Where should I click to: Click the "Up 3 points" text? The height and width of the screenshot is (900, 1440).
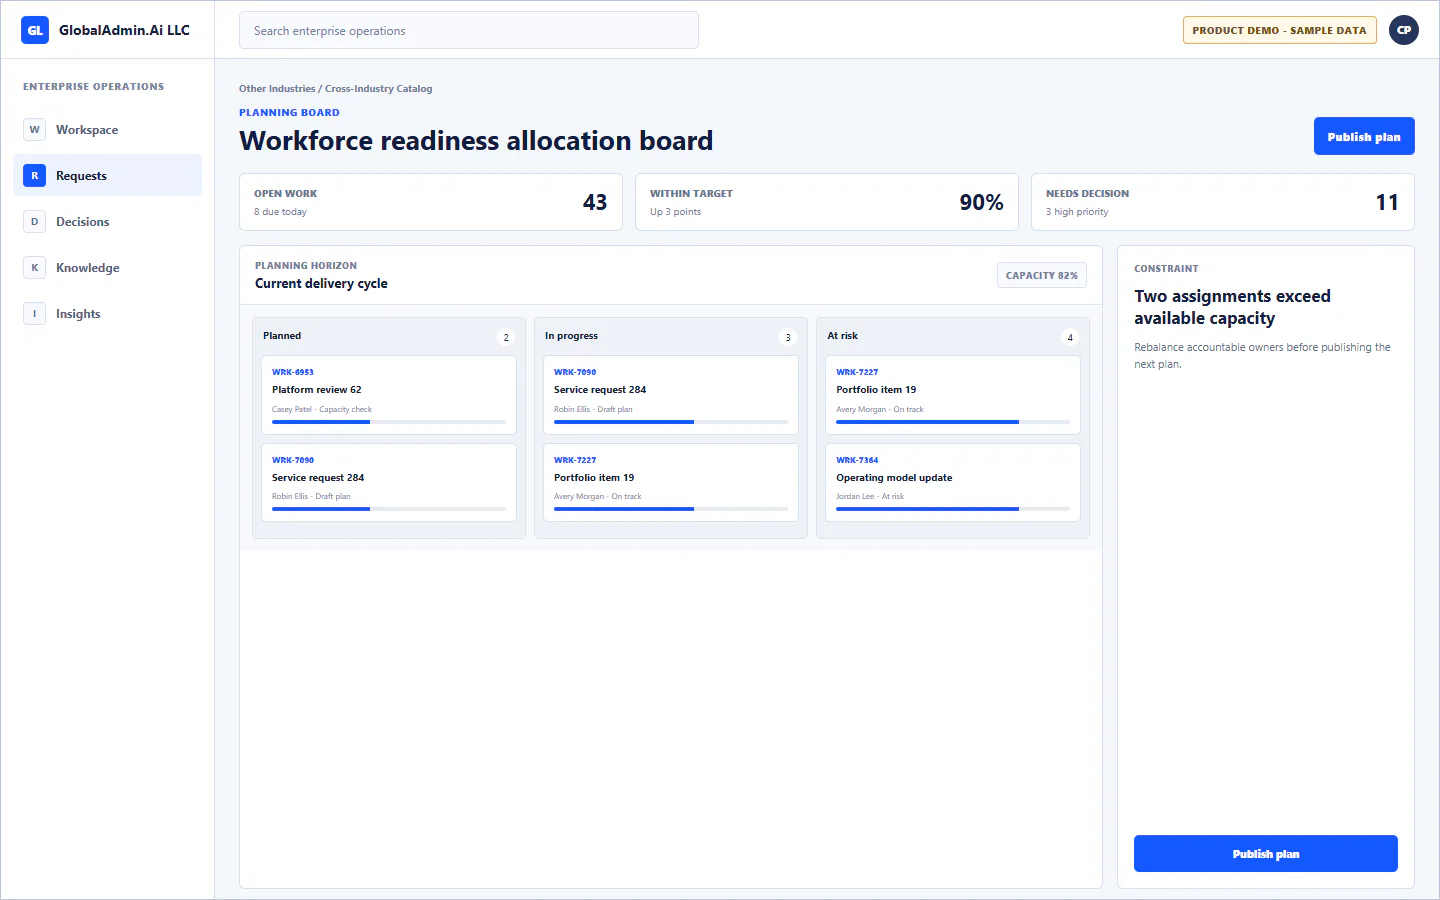click(675, 212)
